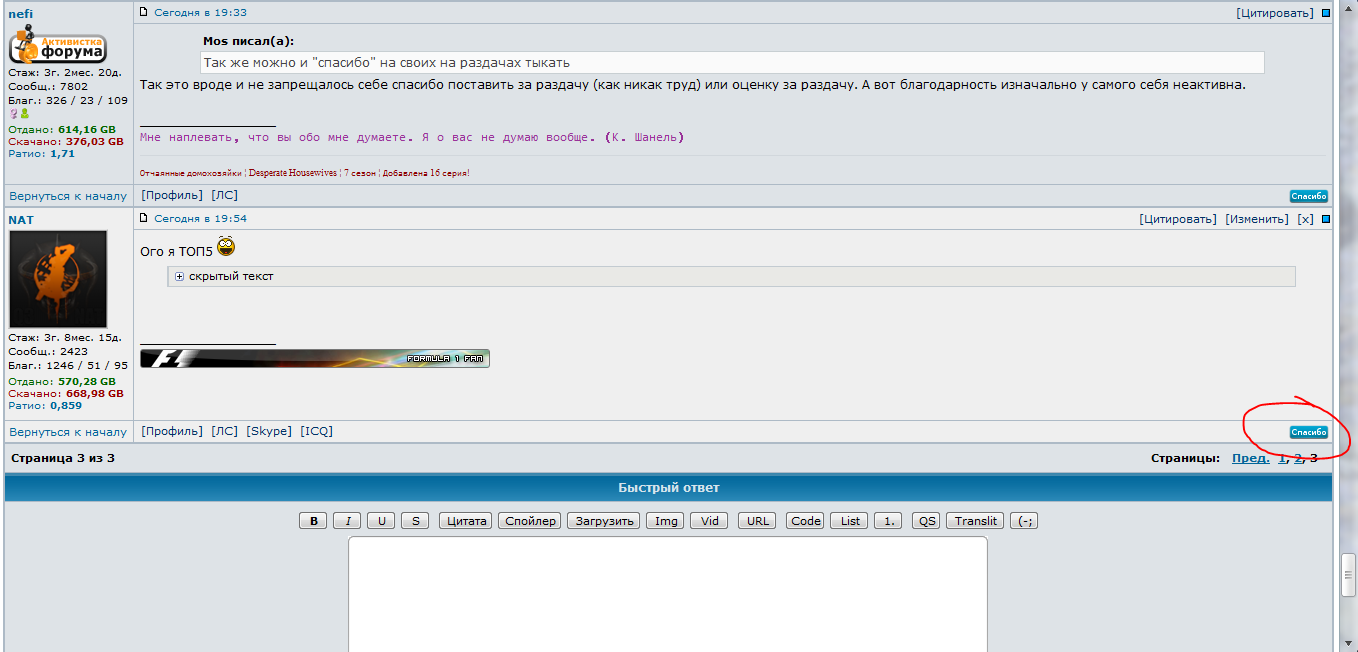Click [Цитировать] on nefi's post

pos(1275,13)
